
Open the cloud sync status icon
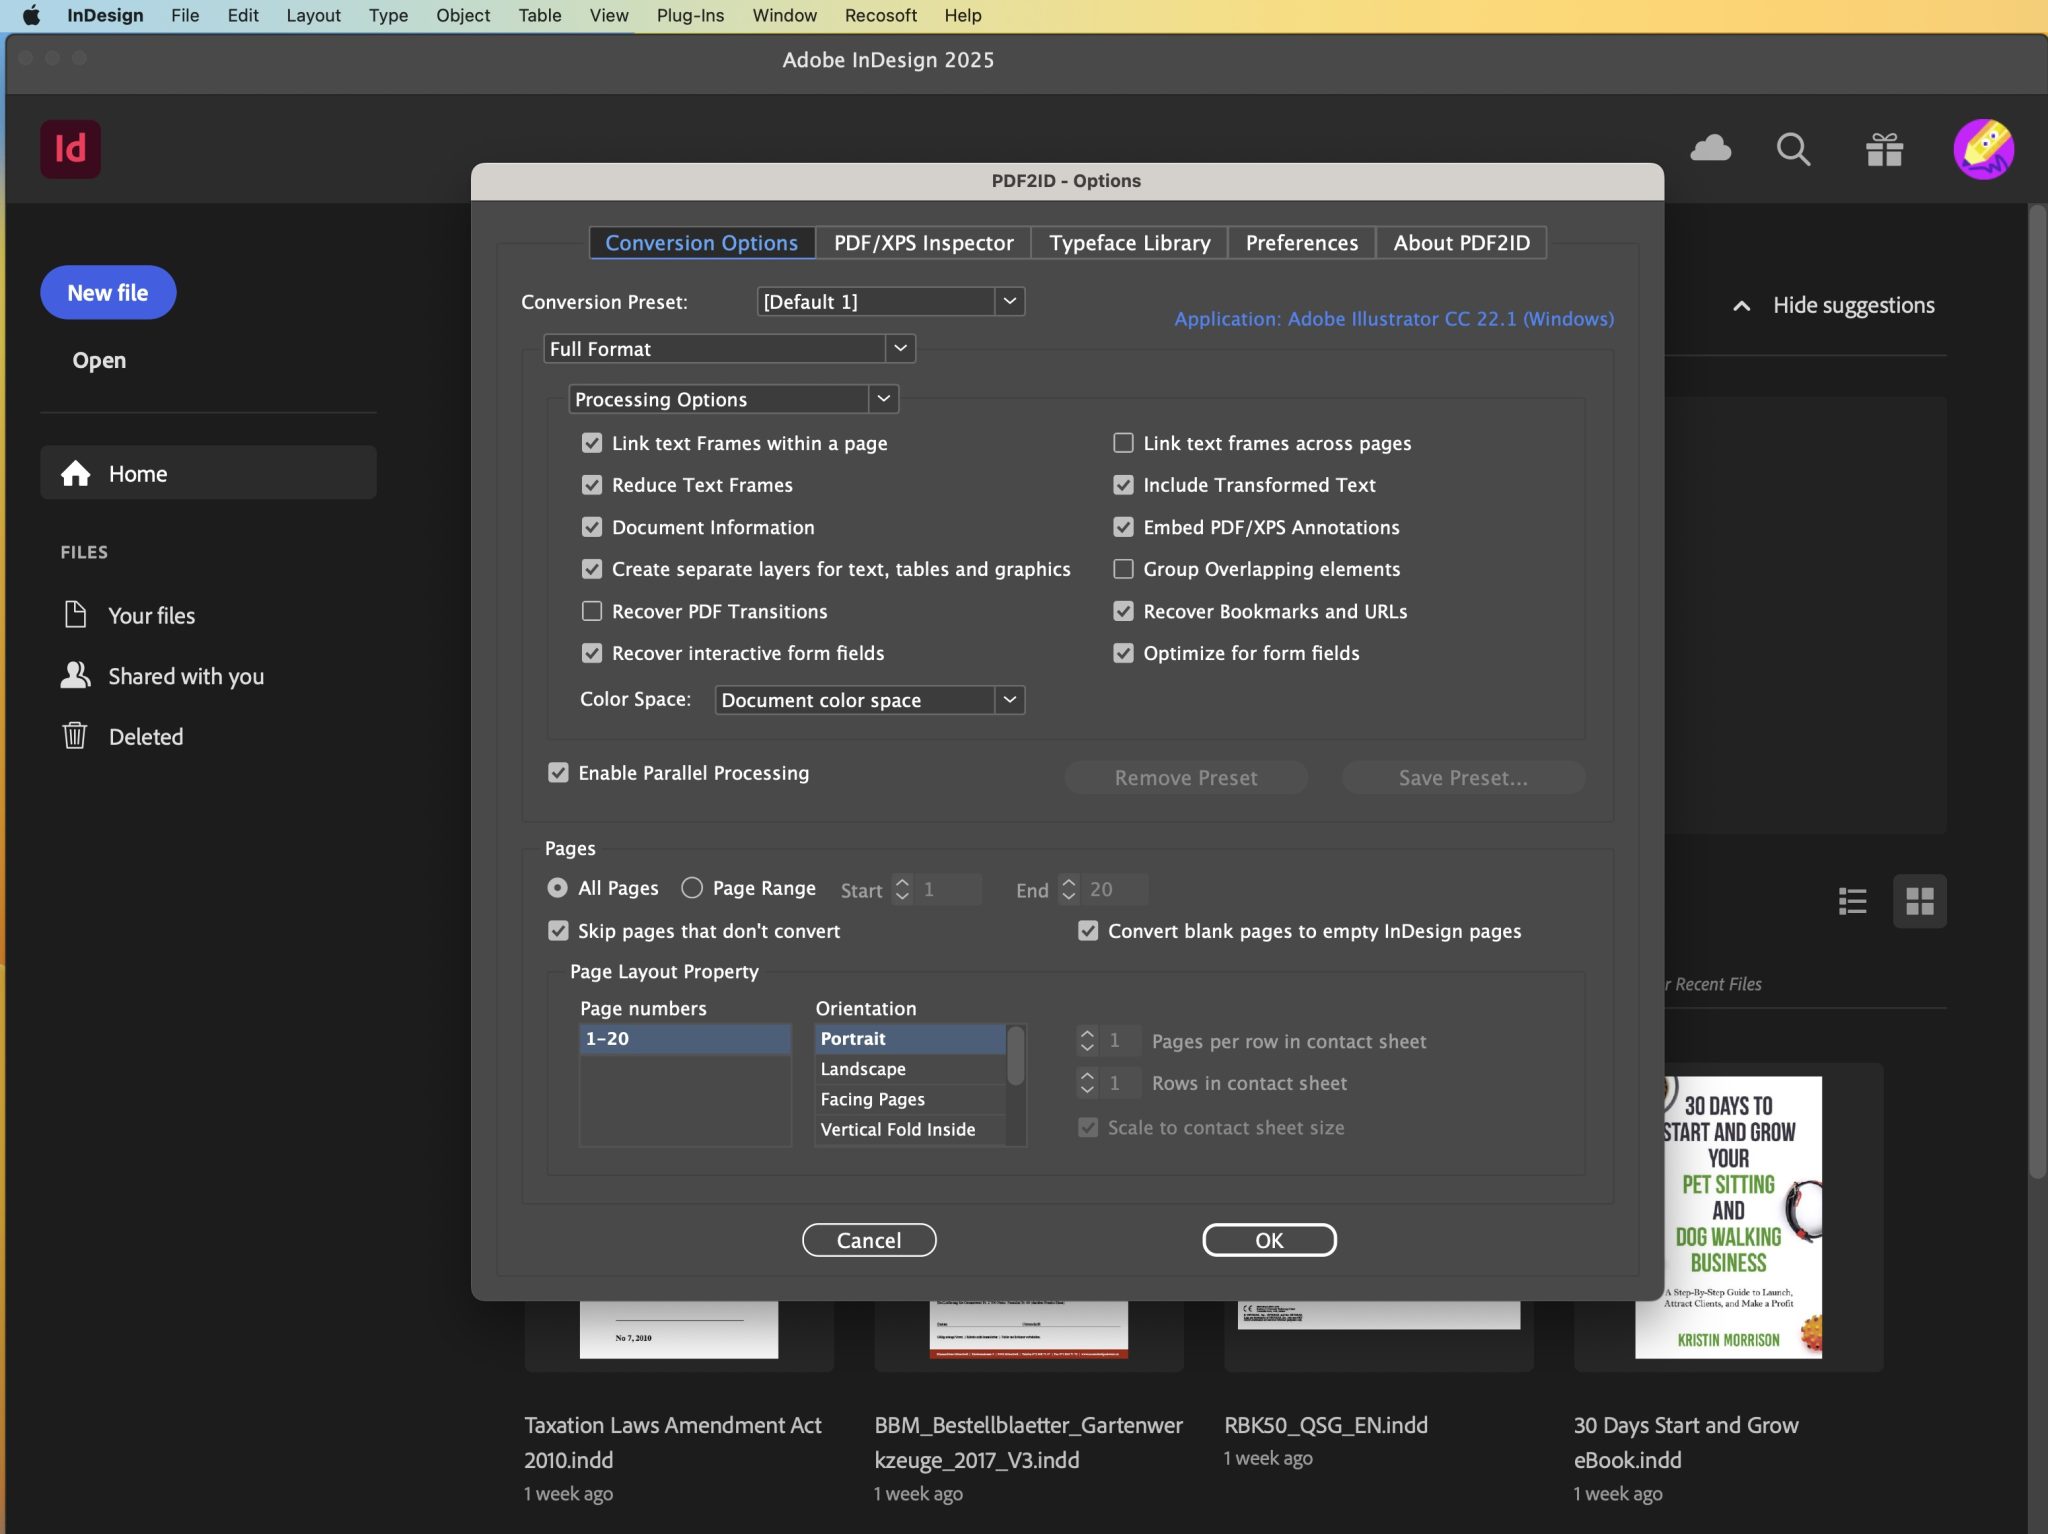coord(1710,148)
